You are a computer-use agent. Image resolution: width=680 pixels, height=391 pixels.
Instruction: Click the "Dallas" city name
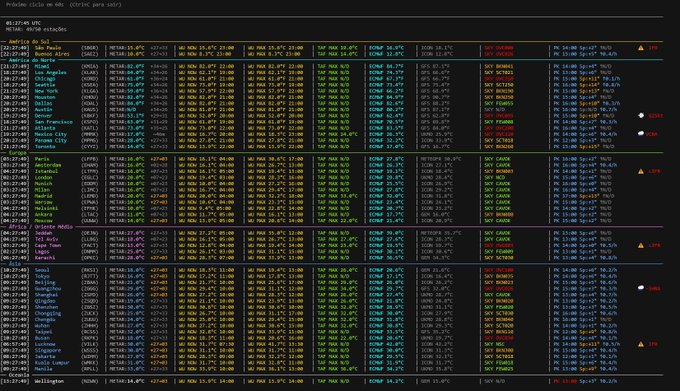point(44,104)
